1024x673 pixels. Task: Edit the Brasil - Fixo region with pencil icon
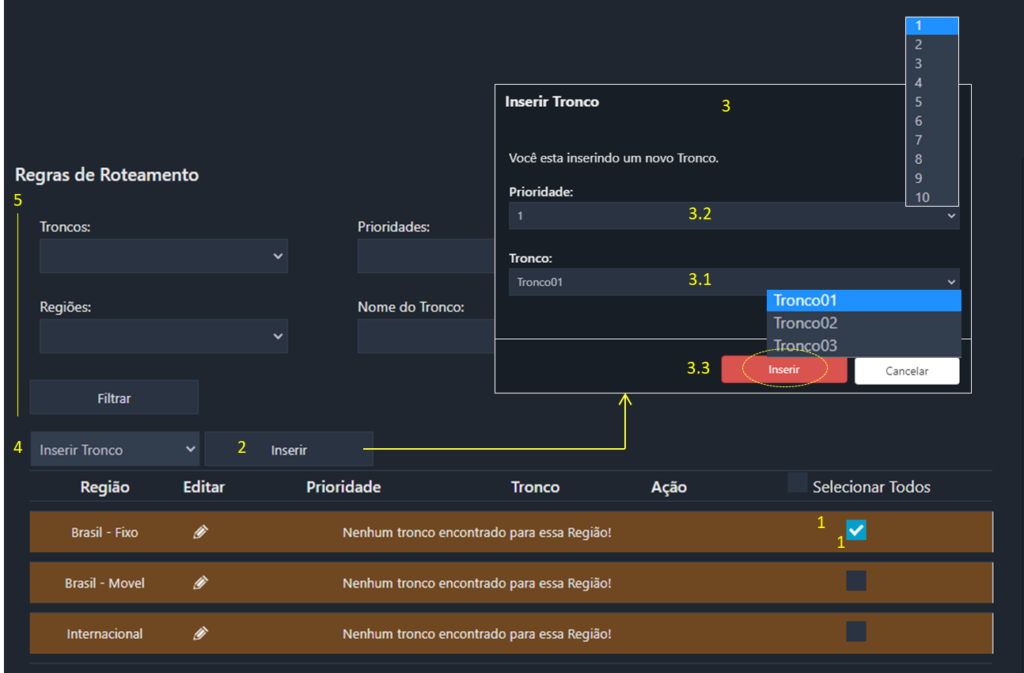[200, 532]
